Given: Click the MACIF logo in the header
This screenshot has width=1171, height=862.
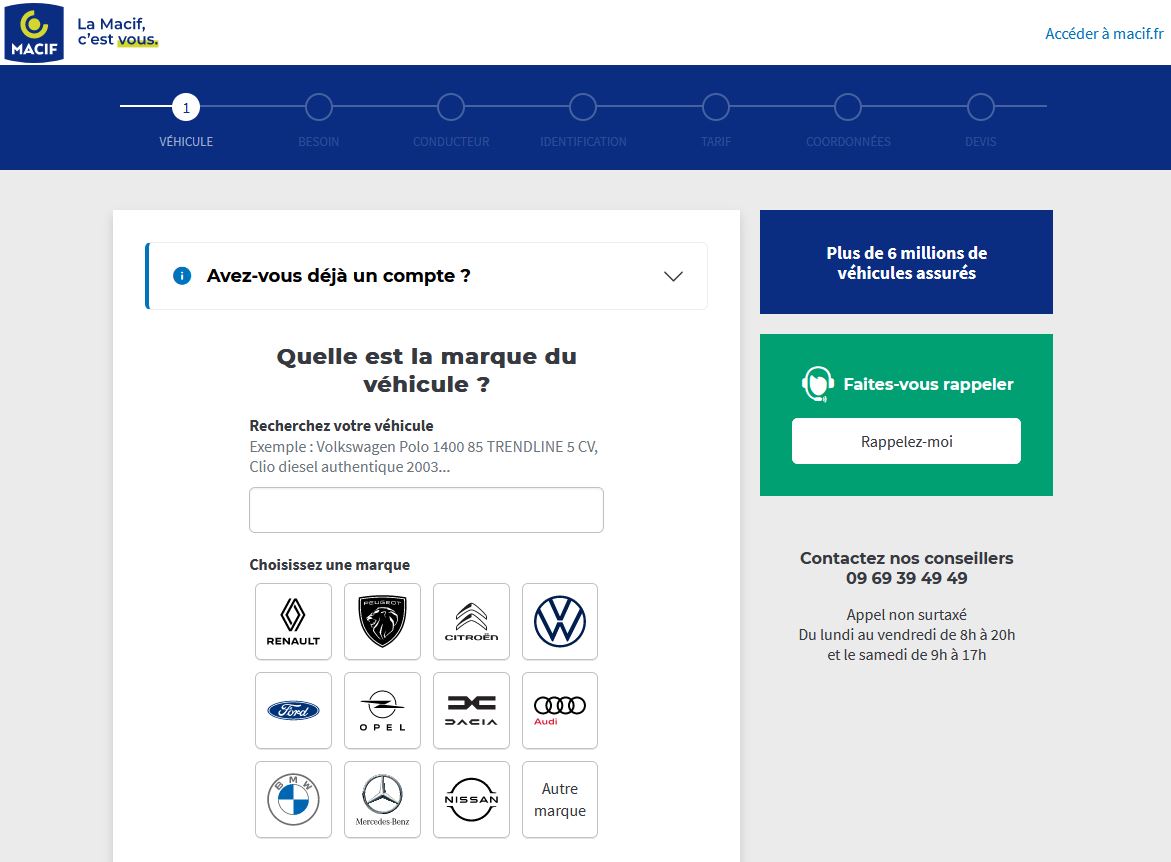Looking at the screenshot, I should pos(34,32).
